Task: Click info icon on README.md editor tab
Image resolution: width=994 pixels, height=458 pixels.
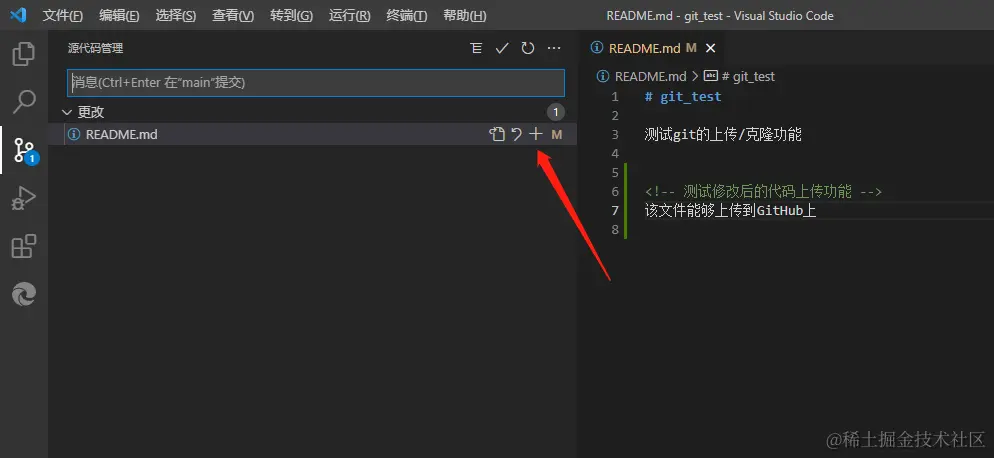Action: [597, 48]
